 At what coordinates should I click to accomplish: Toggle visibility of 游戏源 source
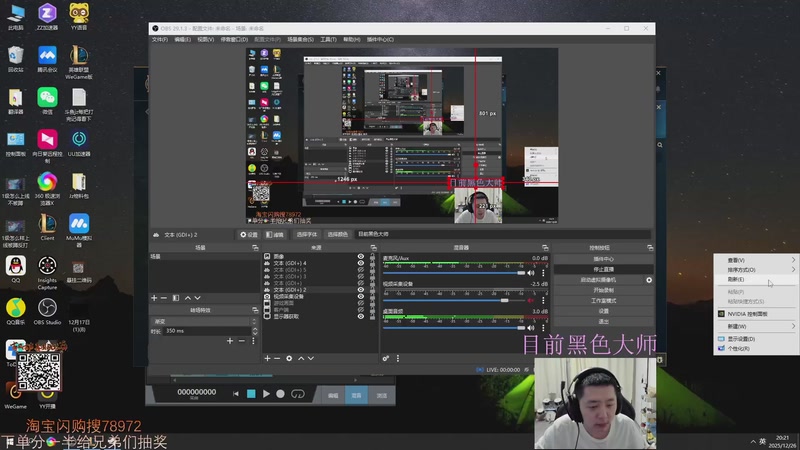point(361,303)
